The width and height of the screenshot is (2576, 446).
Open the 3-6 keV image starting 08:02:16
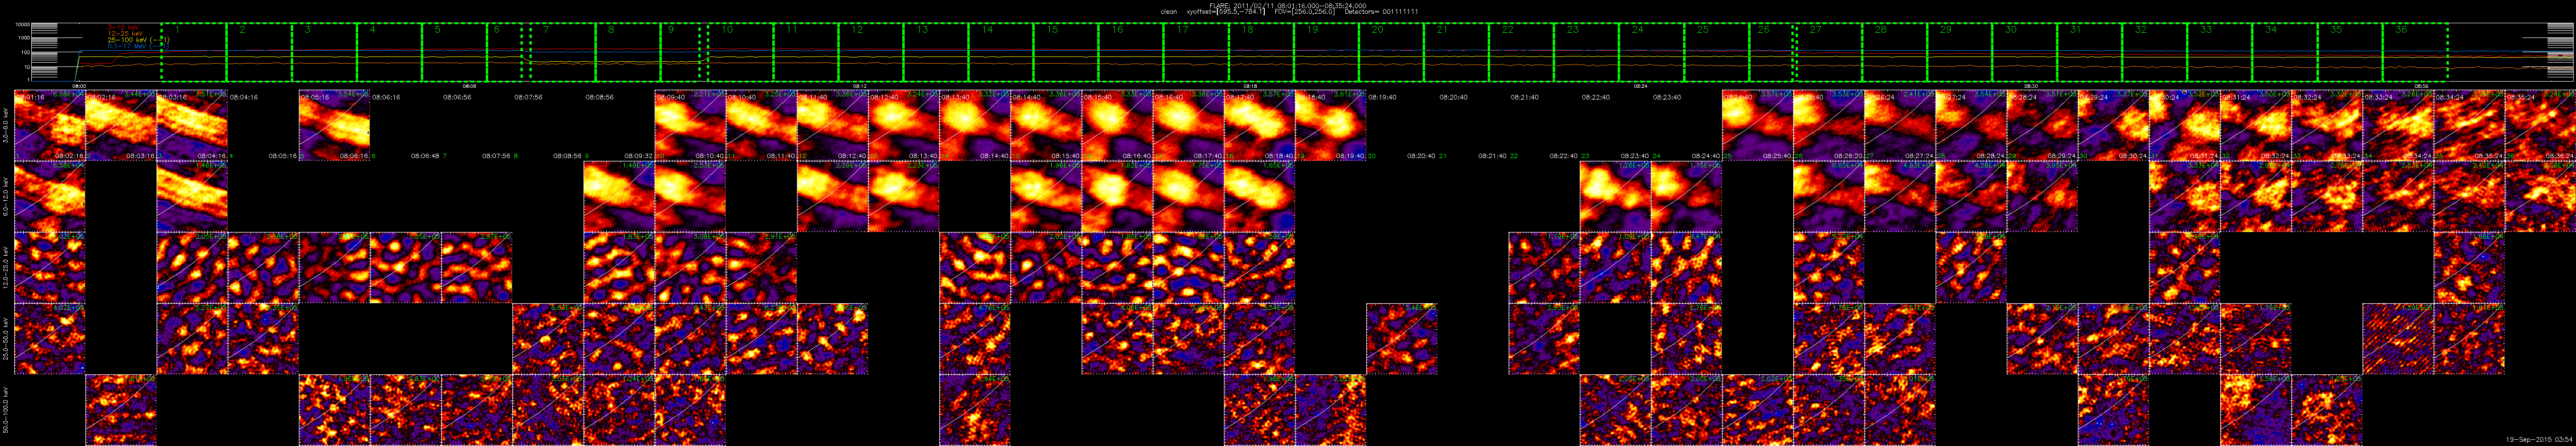(x=120, y=125)
